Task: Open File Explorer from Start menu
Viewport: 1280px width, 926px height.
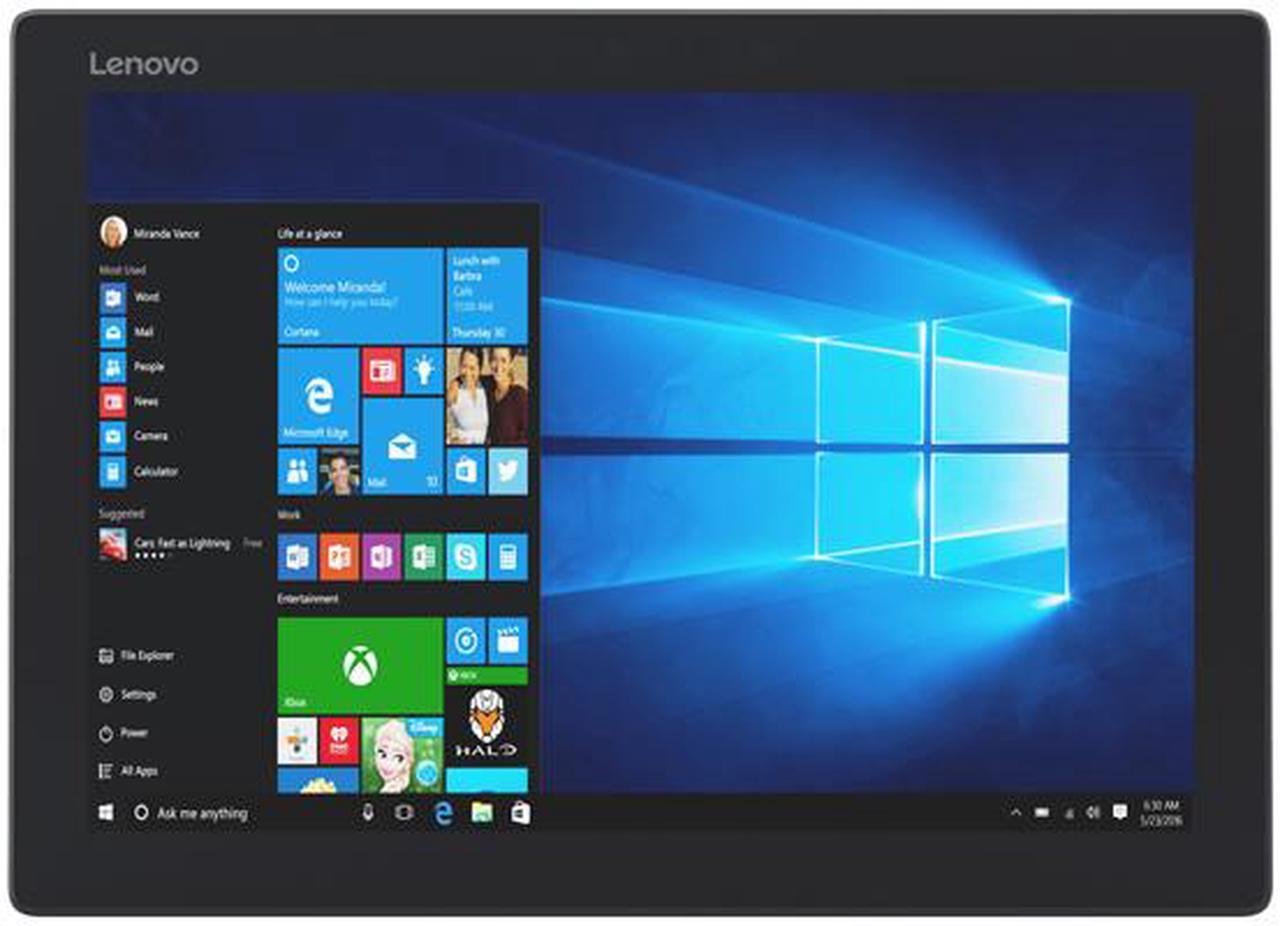Action: (137, 656)
